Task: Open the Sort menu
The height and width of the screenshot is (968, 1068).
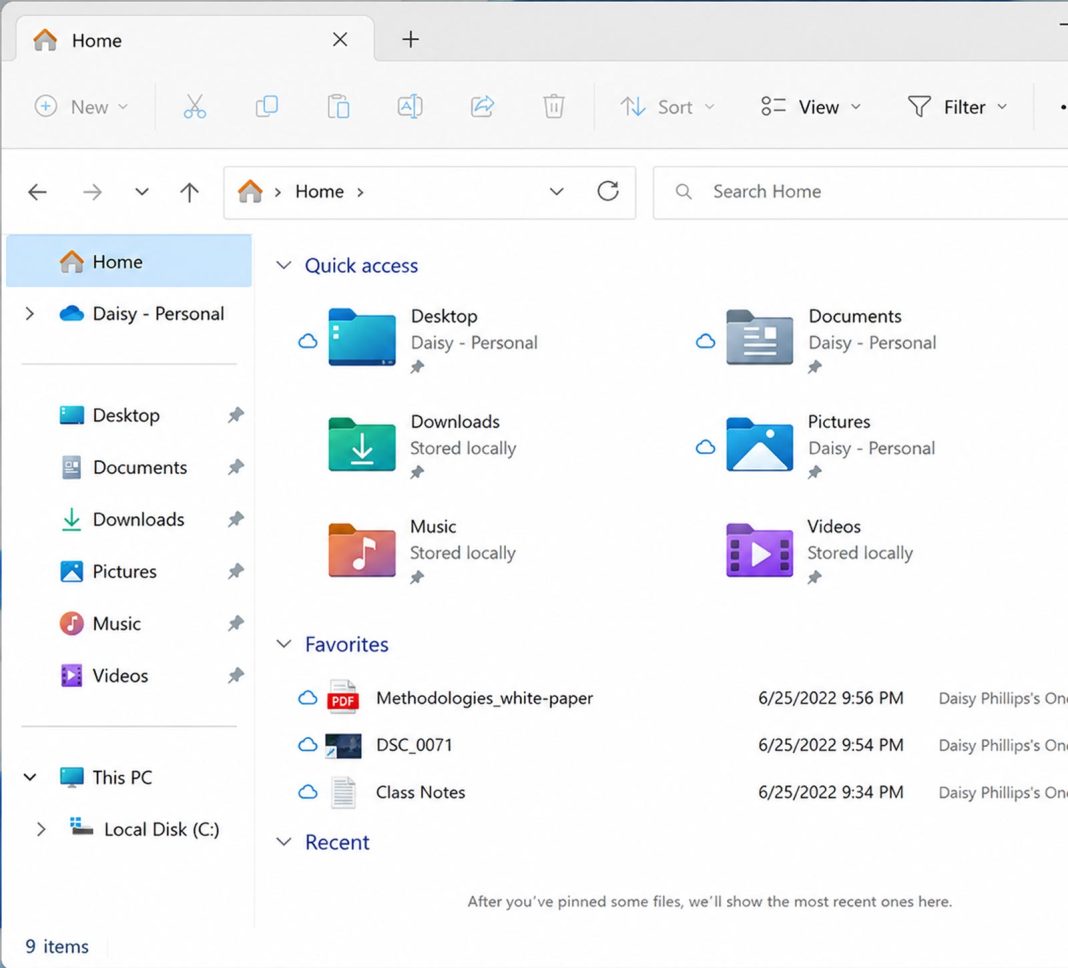Action: pyautogui.click(x=668, y=107)
